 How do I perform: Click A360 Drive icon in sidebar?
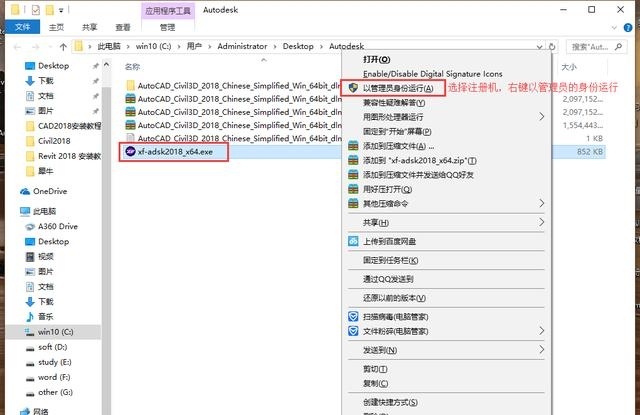(30, 226)
